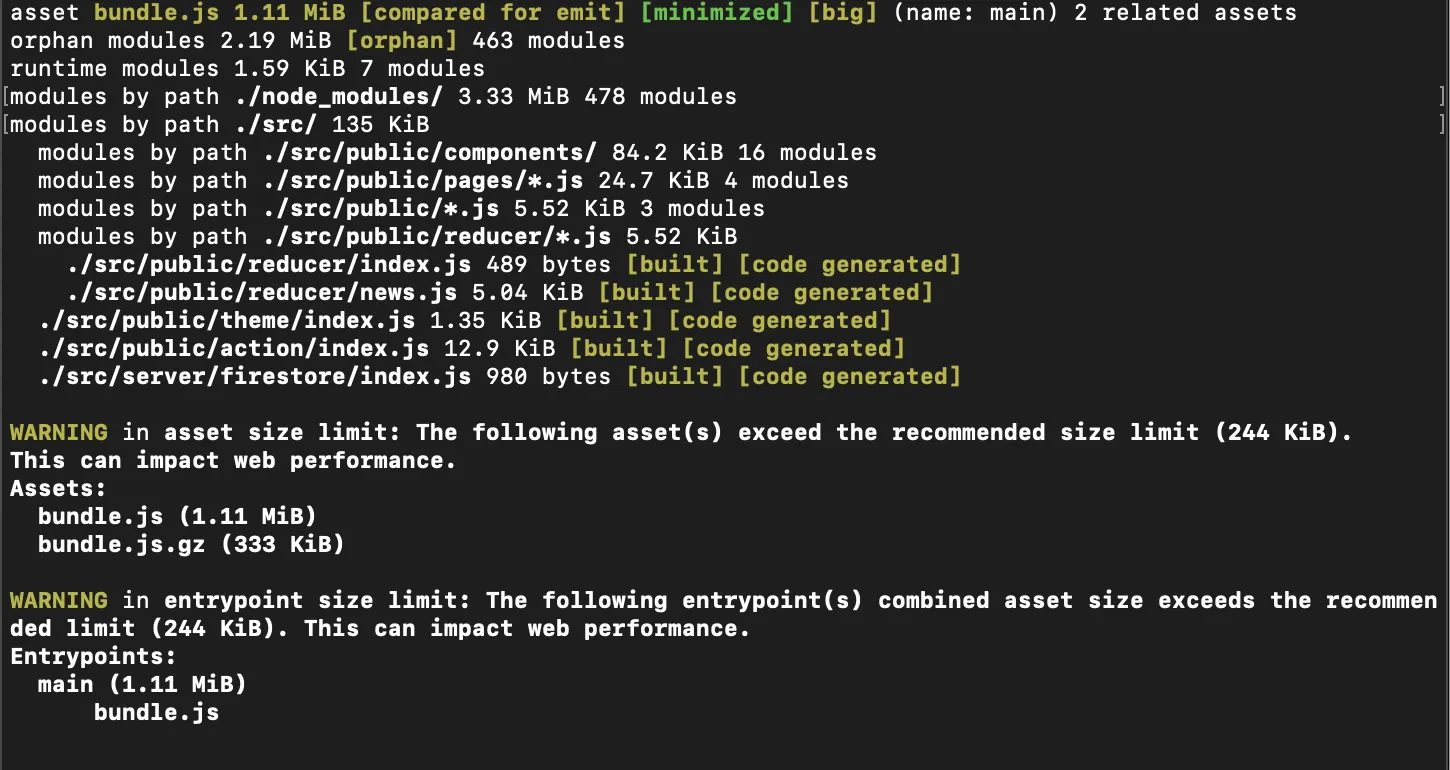Click the WARNING before entrypoint size limit
This screenshot has width=1450, height=770.
point(58,601)
